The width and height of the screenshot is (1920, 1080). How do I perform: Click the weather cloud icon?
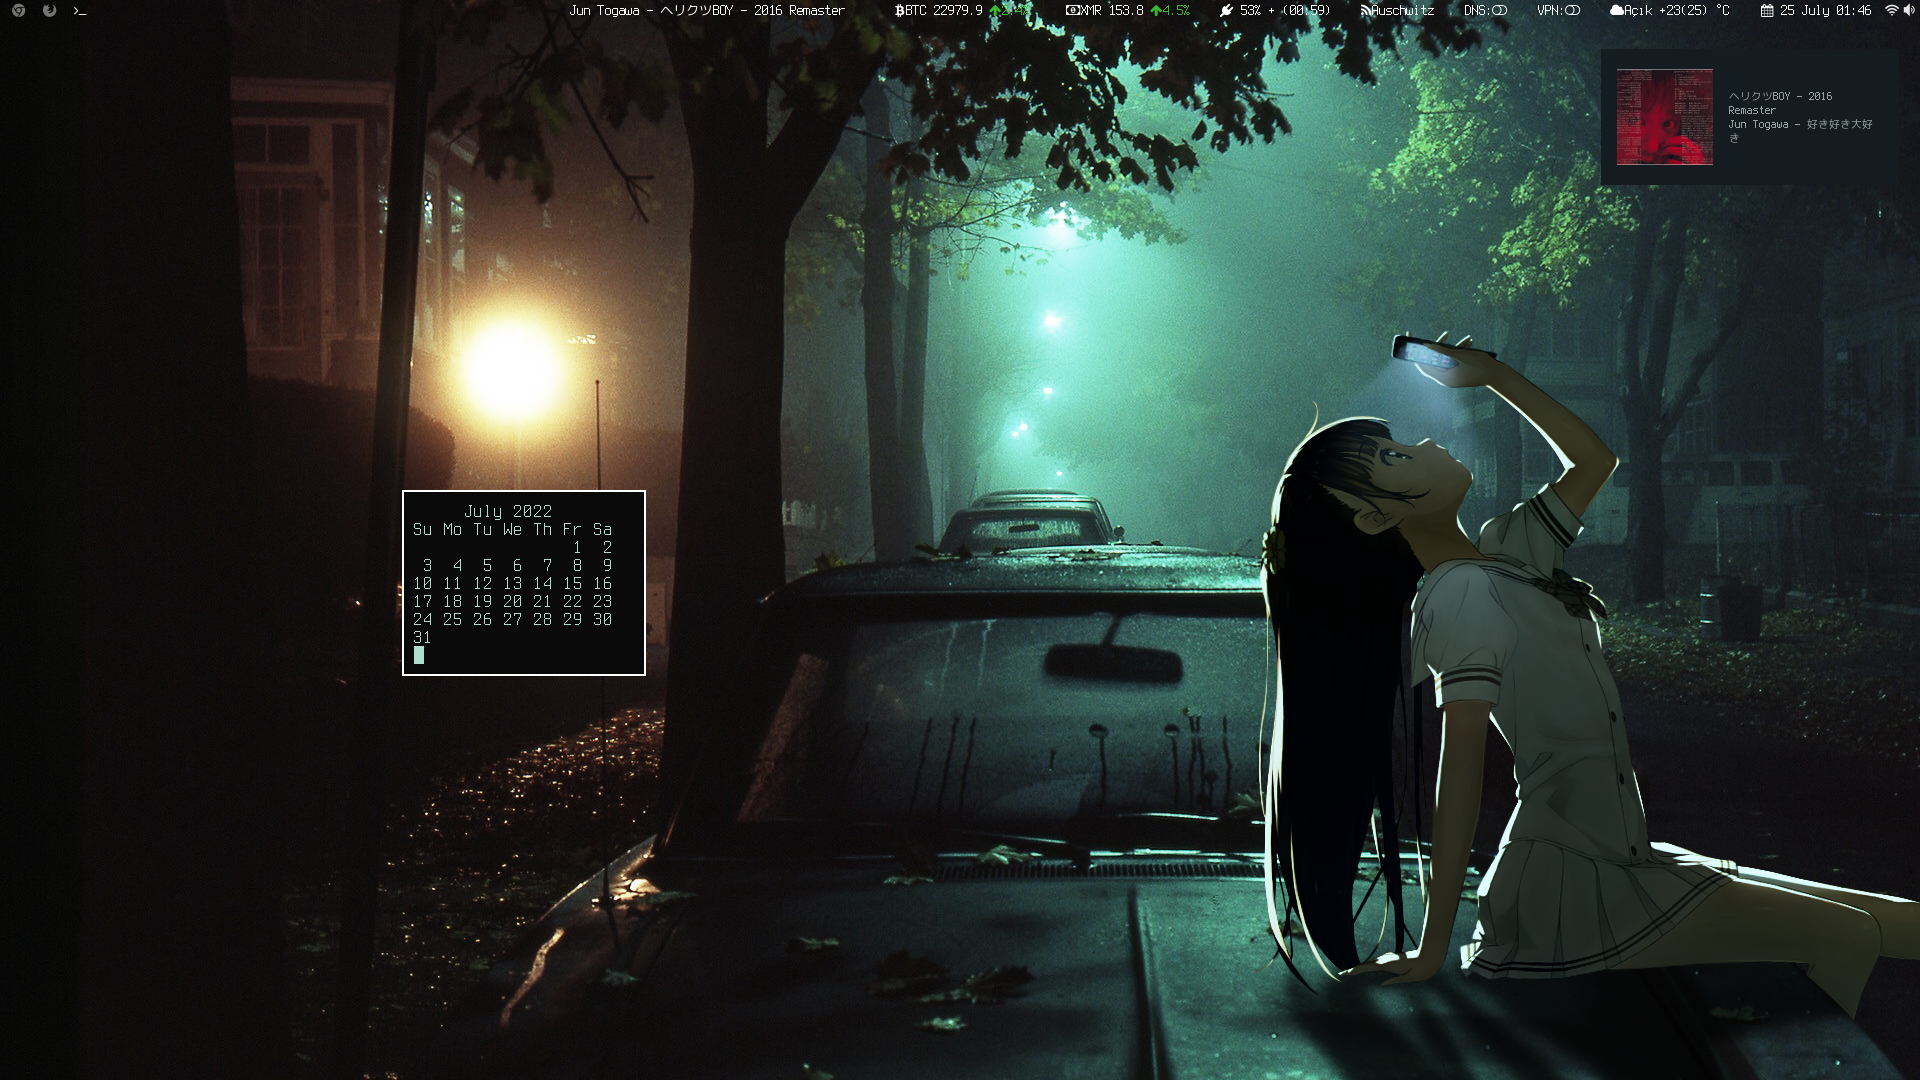1617,10
